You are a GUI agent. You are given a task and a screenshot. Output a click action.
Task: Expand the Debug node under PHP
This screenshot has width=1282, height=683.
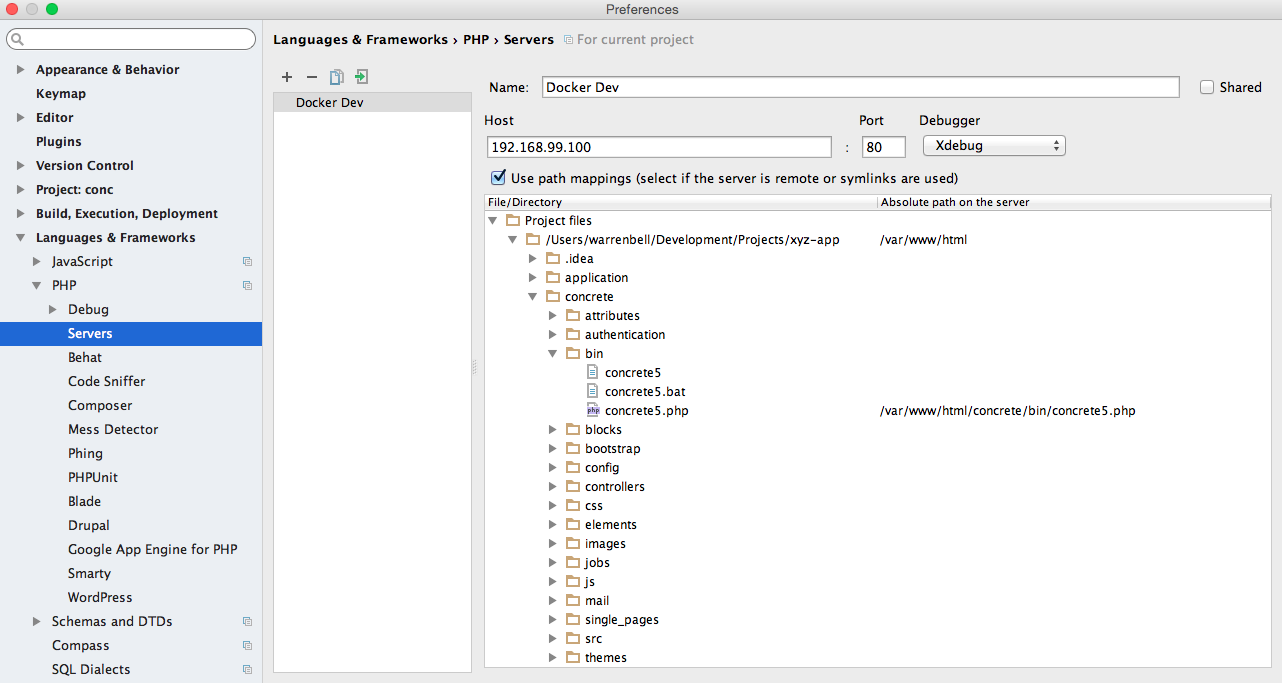click(x=53, y=310)
